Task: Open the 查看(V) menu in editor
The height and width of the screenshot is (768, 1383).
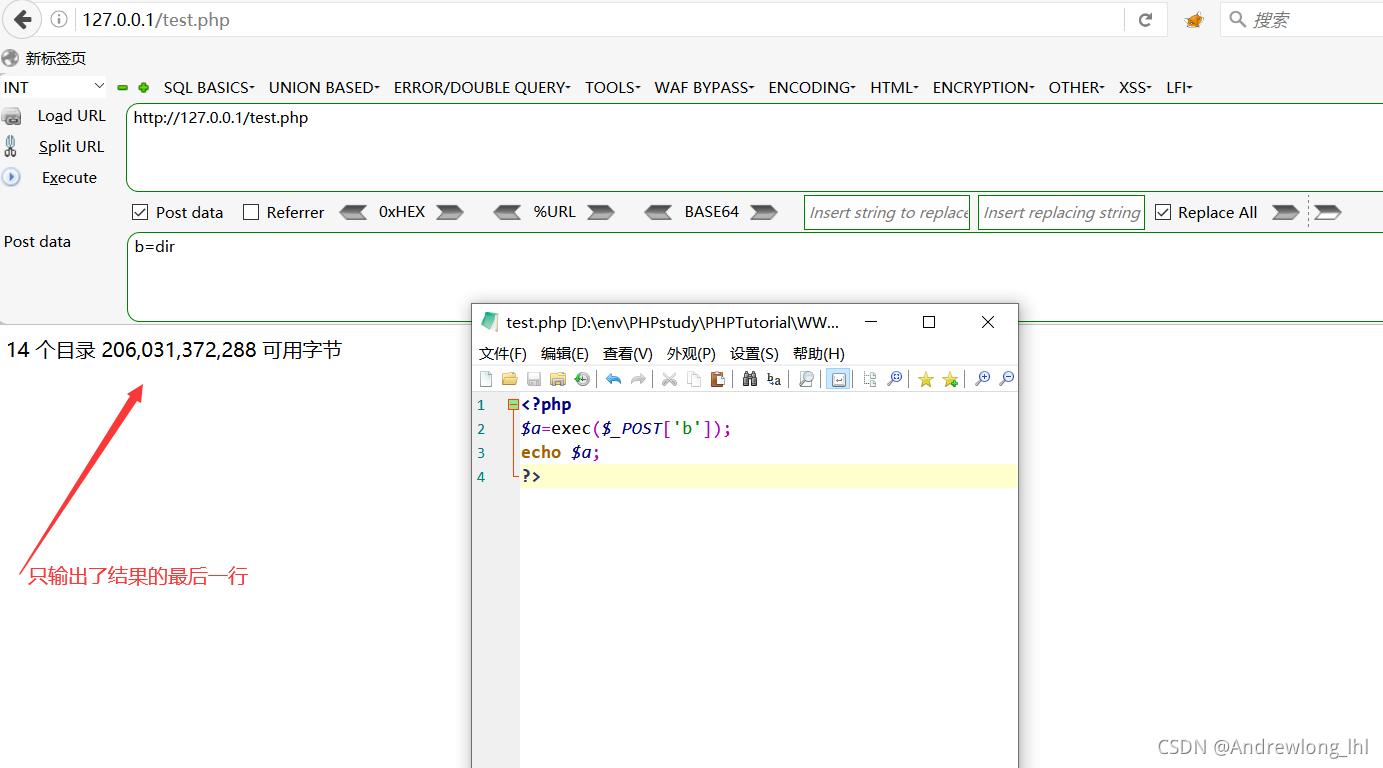Action: pos(628,354)
